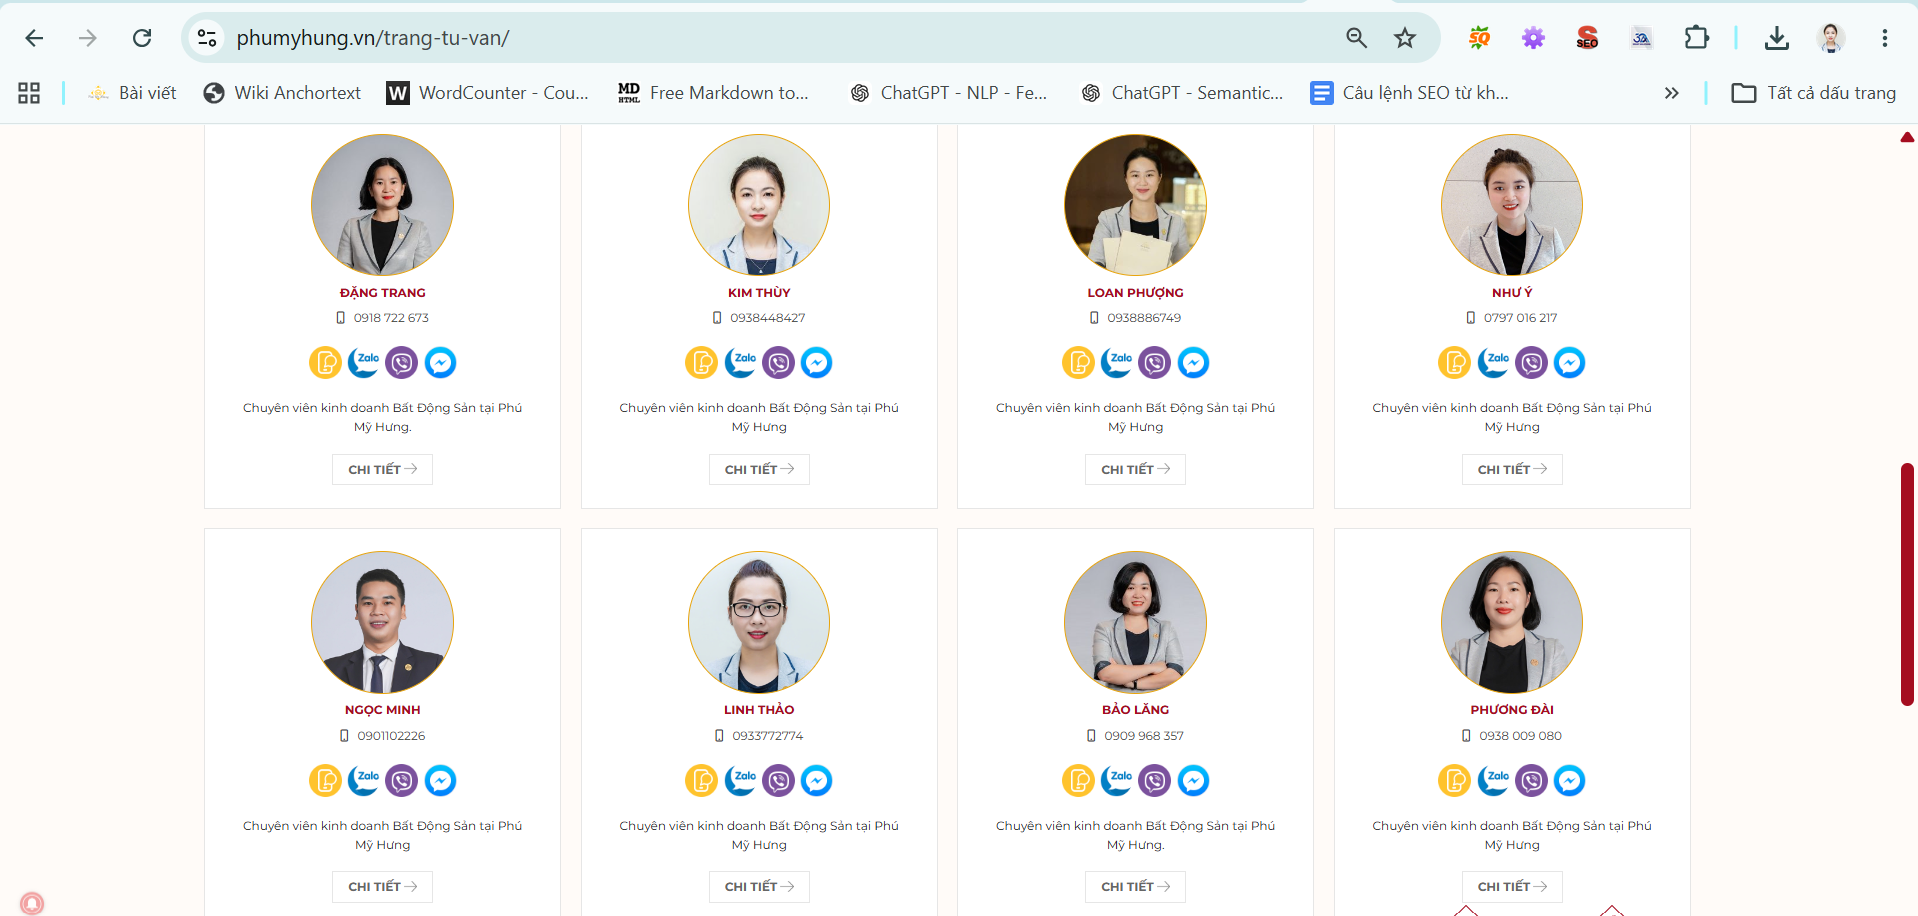This screenshot has height=916, width=1918.
Task: Click Viber icon for Loan Phượng
Action: point(1155,362)
